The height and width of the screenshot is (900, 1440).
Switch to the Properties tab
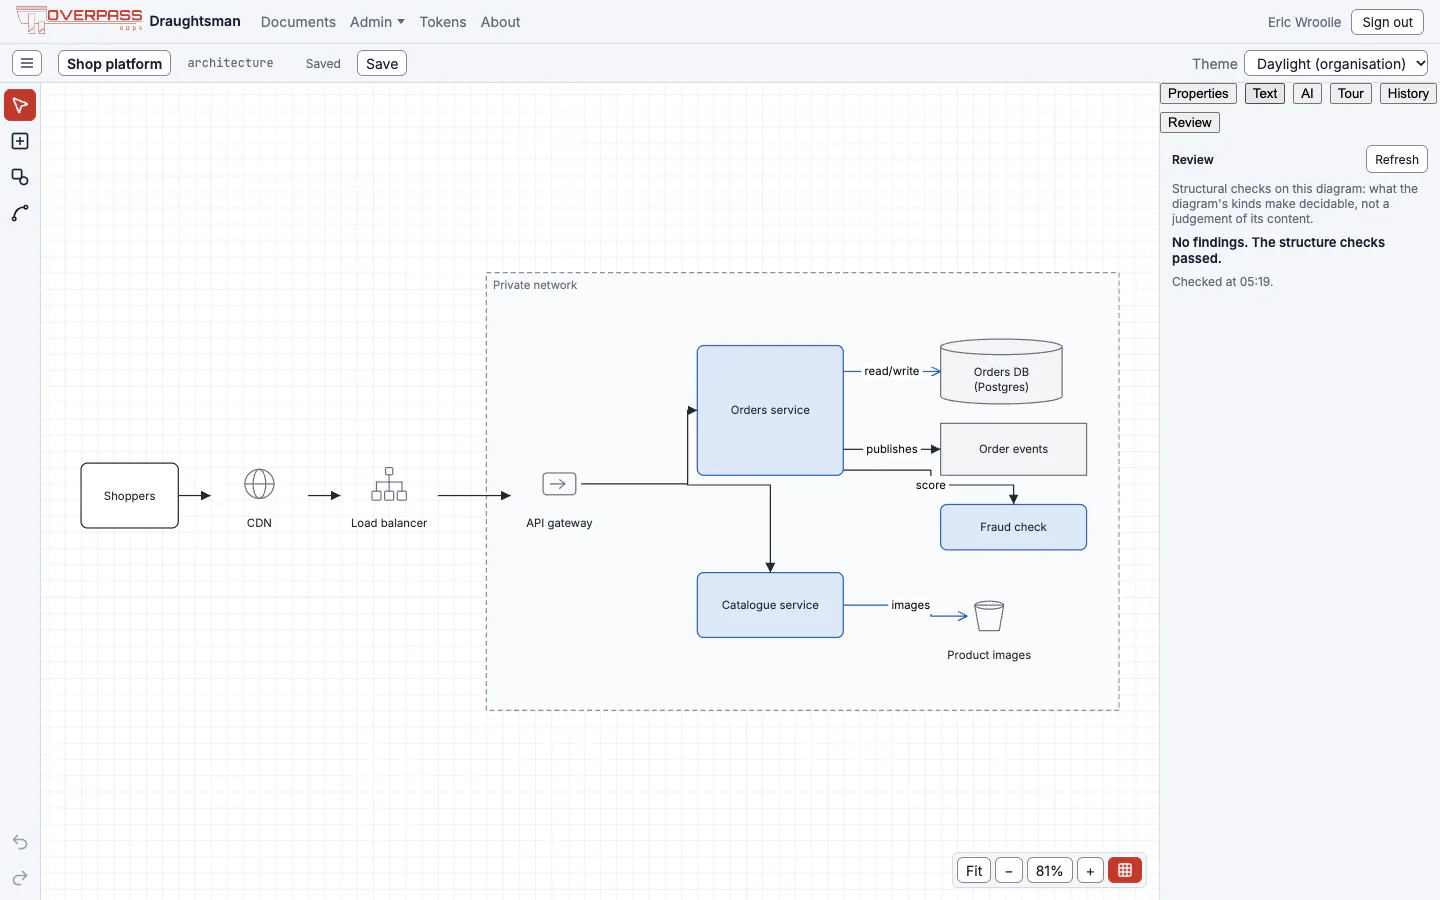[1198, 93]
